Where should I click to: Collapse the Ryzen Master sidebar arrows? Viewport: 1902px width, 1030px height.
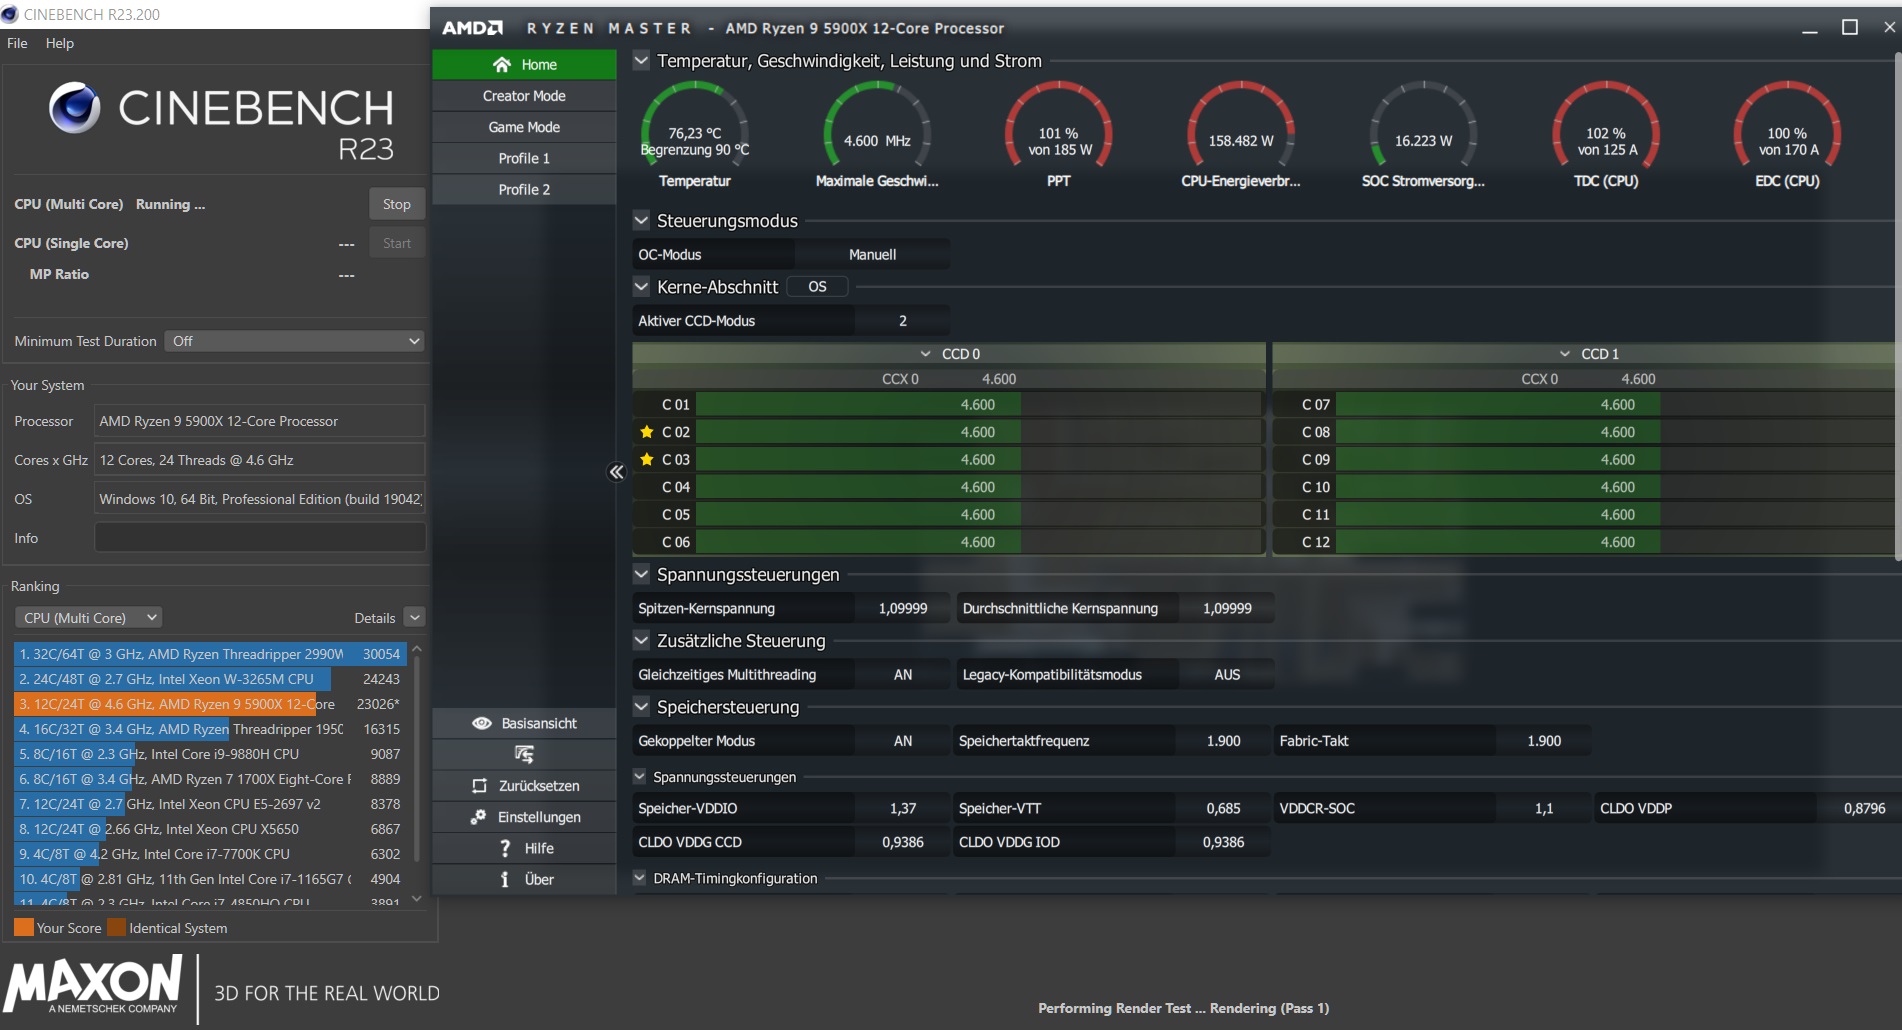616,472
